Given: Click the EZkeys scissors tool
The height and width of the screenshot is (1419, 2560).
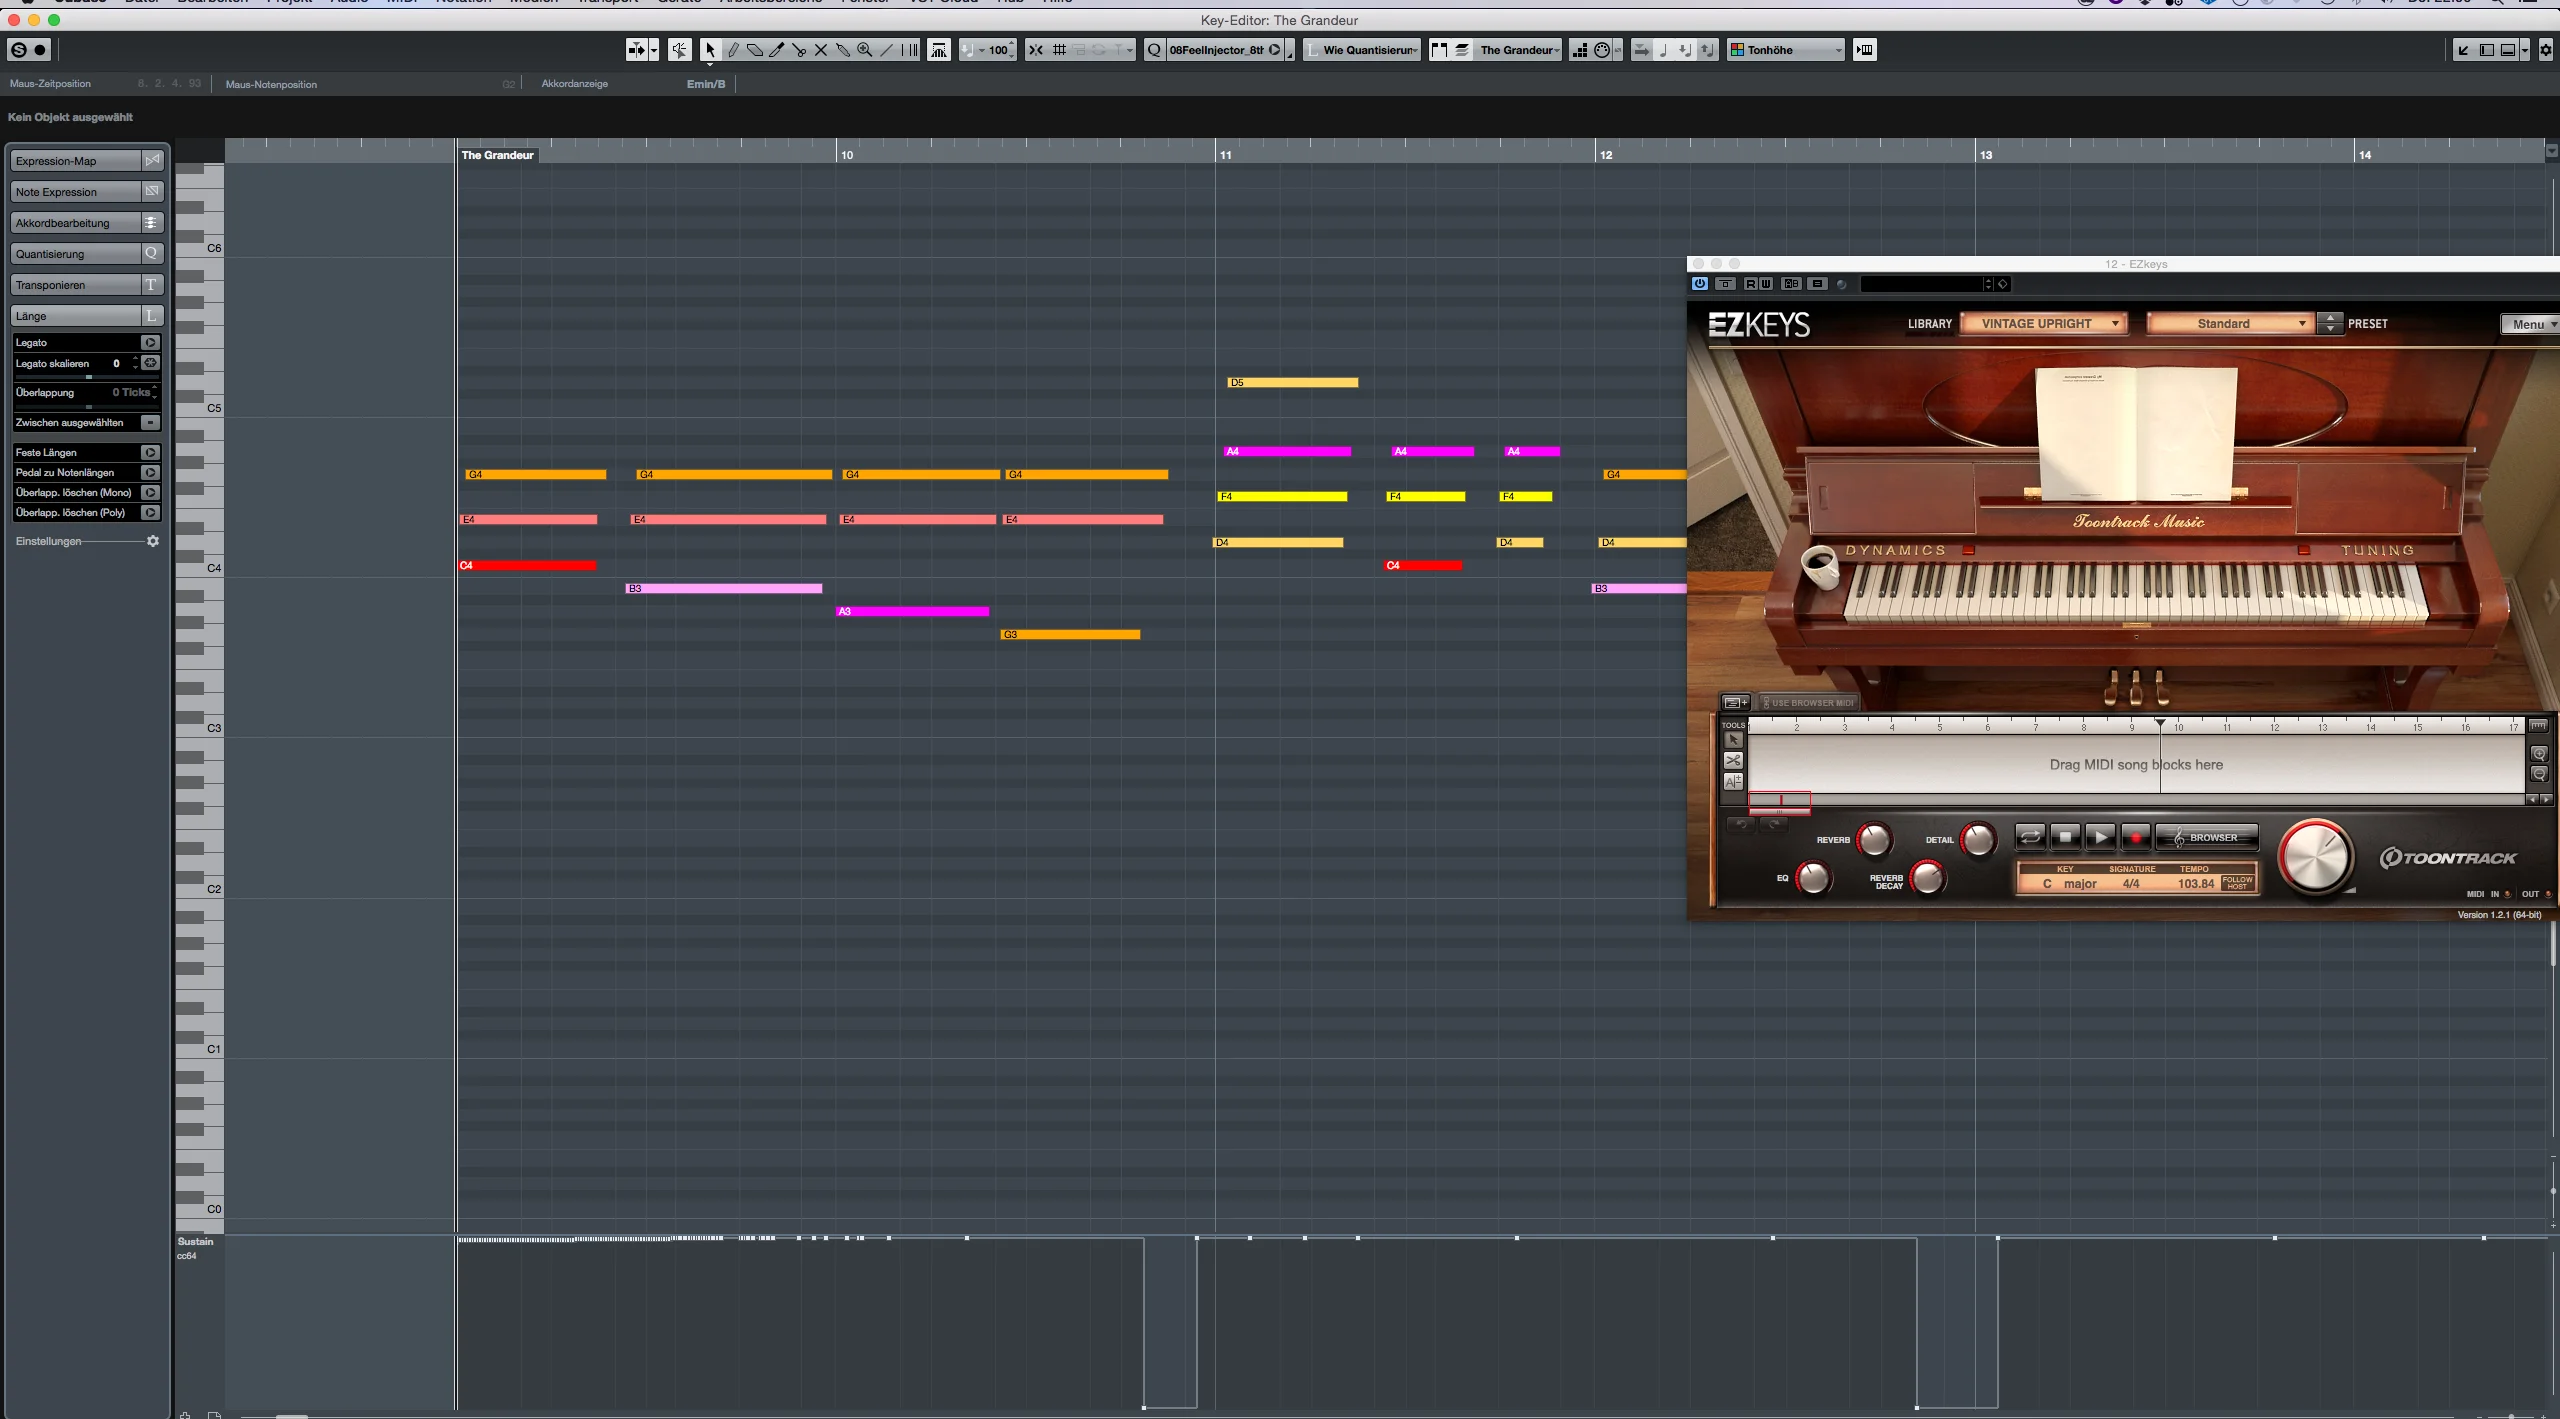Looking at the screenshot, I should pyautogui.click(x=1733, y=761).
